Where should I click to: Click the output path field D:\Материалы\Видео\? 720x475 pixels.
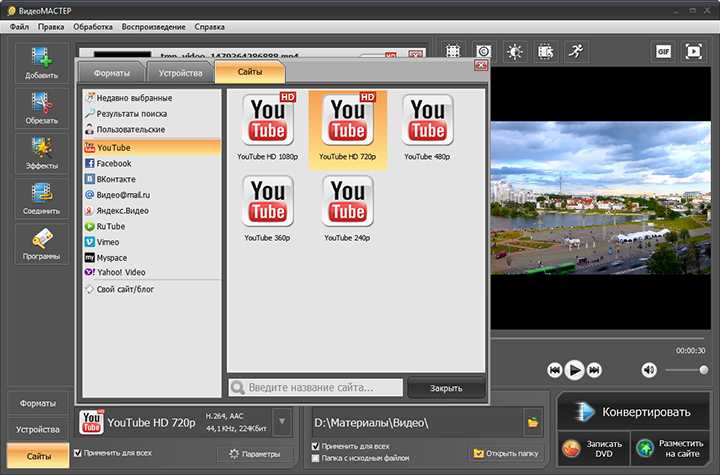417,423
